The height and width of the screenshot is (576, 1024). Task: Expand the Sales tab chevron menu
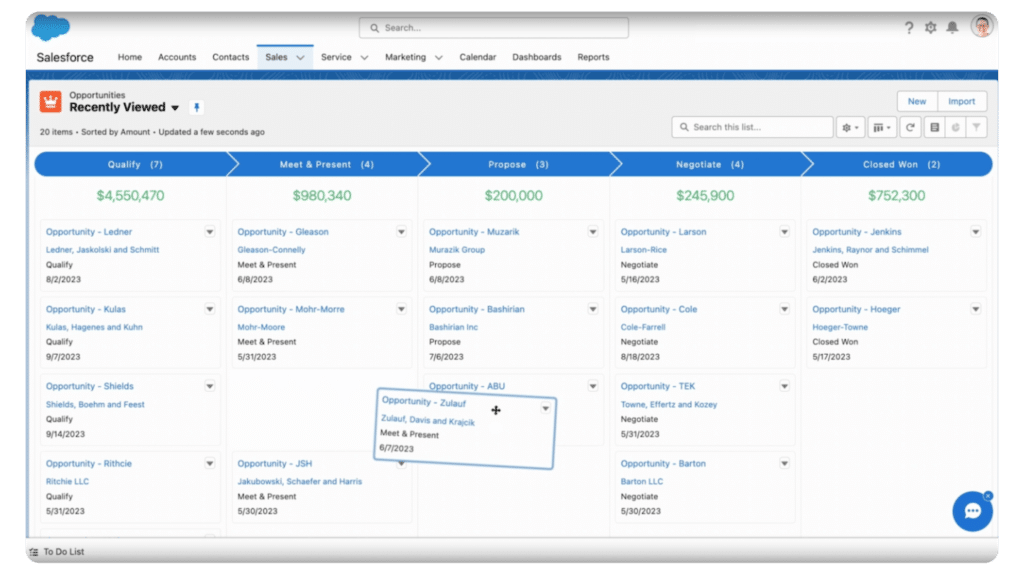tap(299, 57)
